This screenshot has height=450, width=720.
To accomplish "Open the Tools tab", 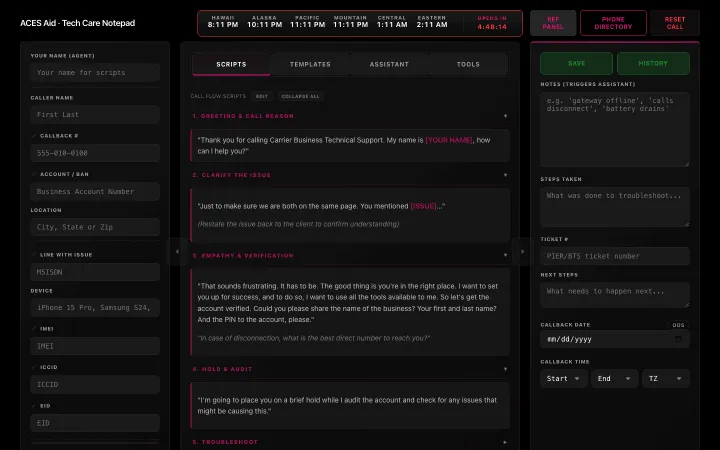I will point(468,64).
